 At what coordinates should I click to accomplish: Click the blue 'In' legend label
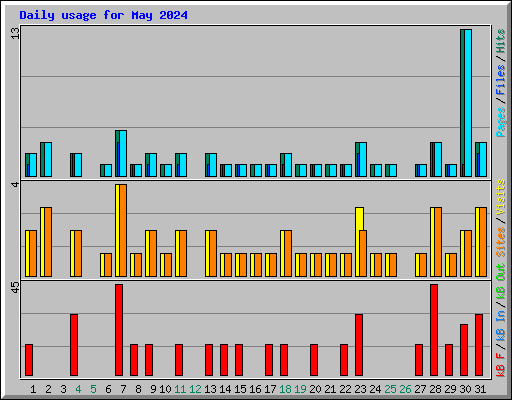click(x=501, y=316)
